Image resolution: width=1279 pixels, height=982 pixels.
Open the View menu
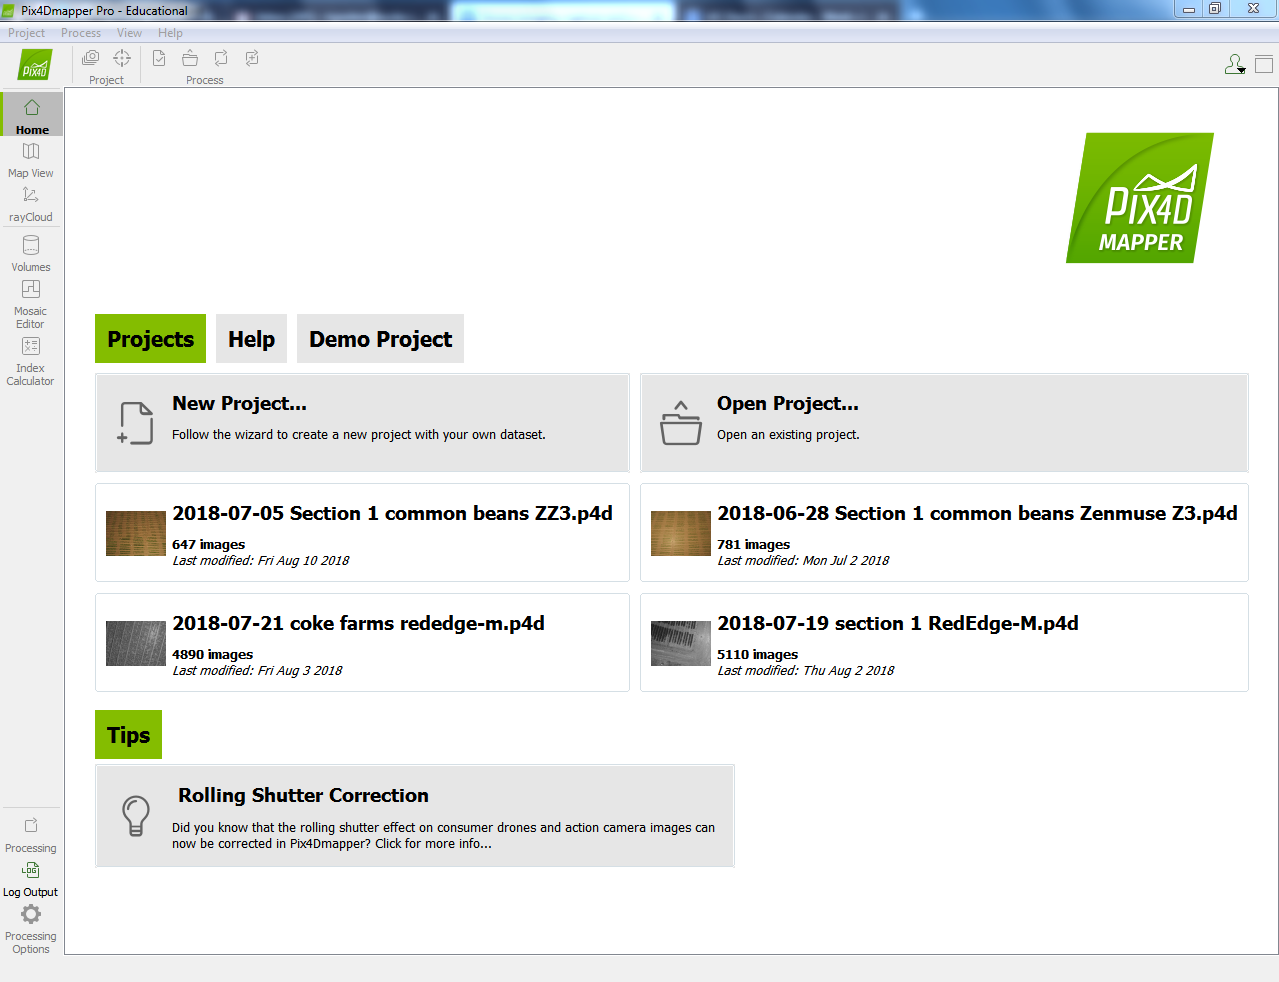click(x=129, y=33)
